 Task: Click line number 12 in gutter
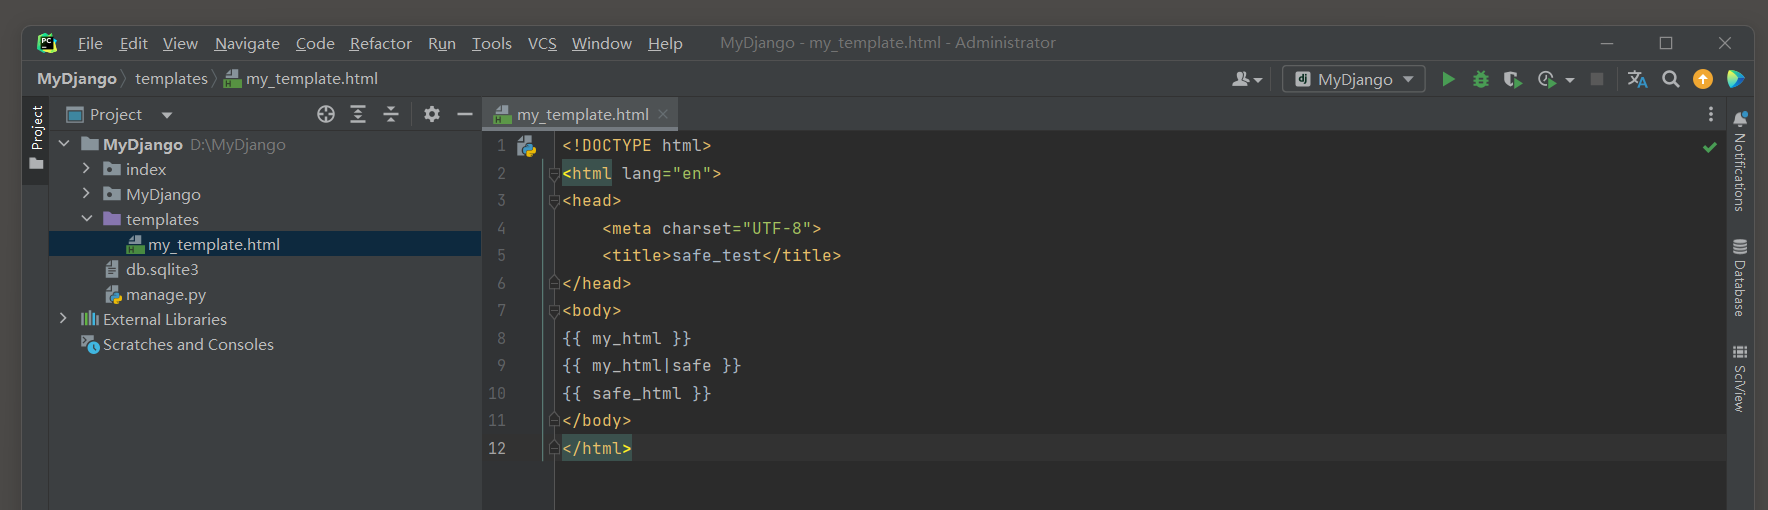point(497,449)
